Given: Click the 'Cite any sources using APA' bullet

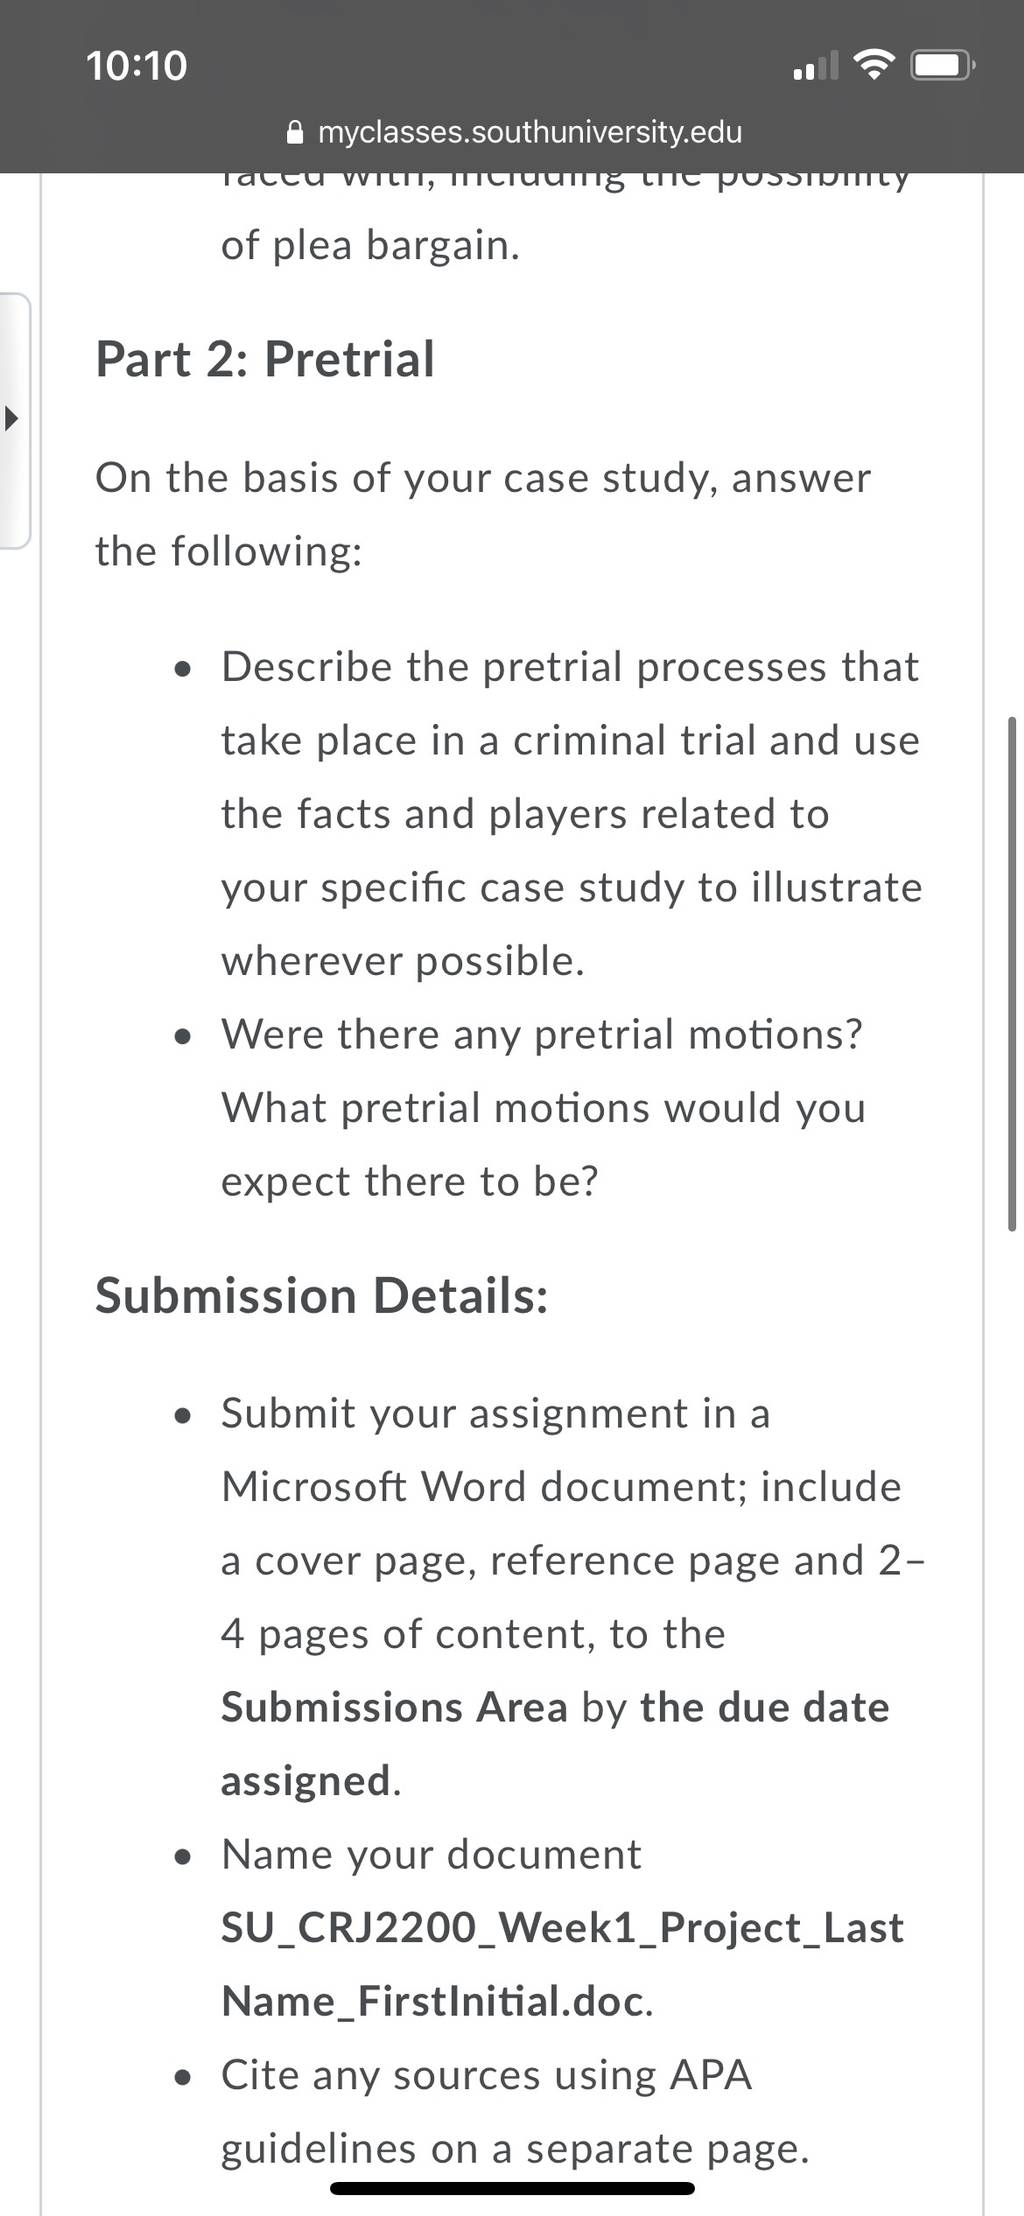Looking at the screenshot, I should [515, 2111].
